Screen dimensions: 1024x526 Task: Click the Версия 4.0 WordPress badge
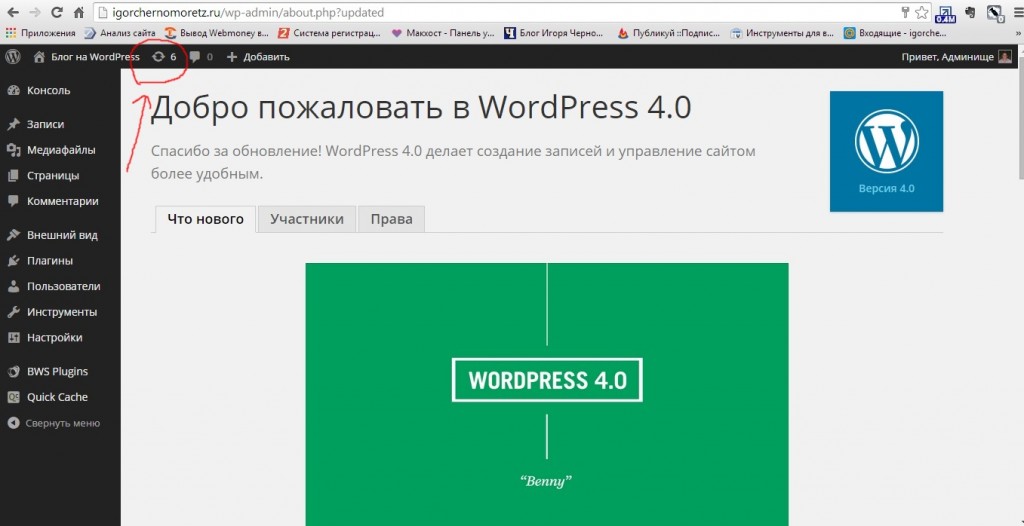click(x=886, y=151)
